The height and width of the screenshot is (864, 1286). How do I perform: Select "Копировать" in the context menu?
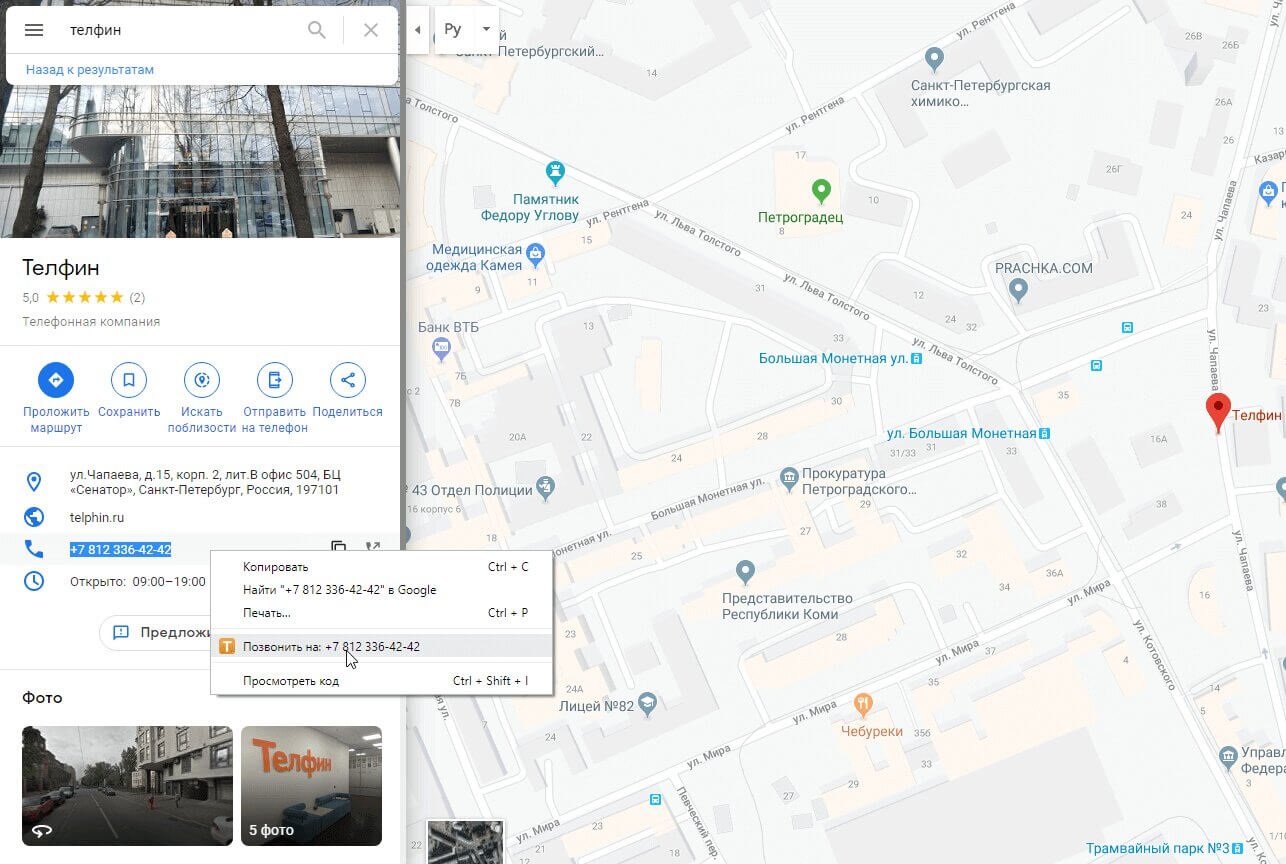point(380,567)
